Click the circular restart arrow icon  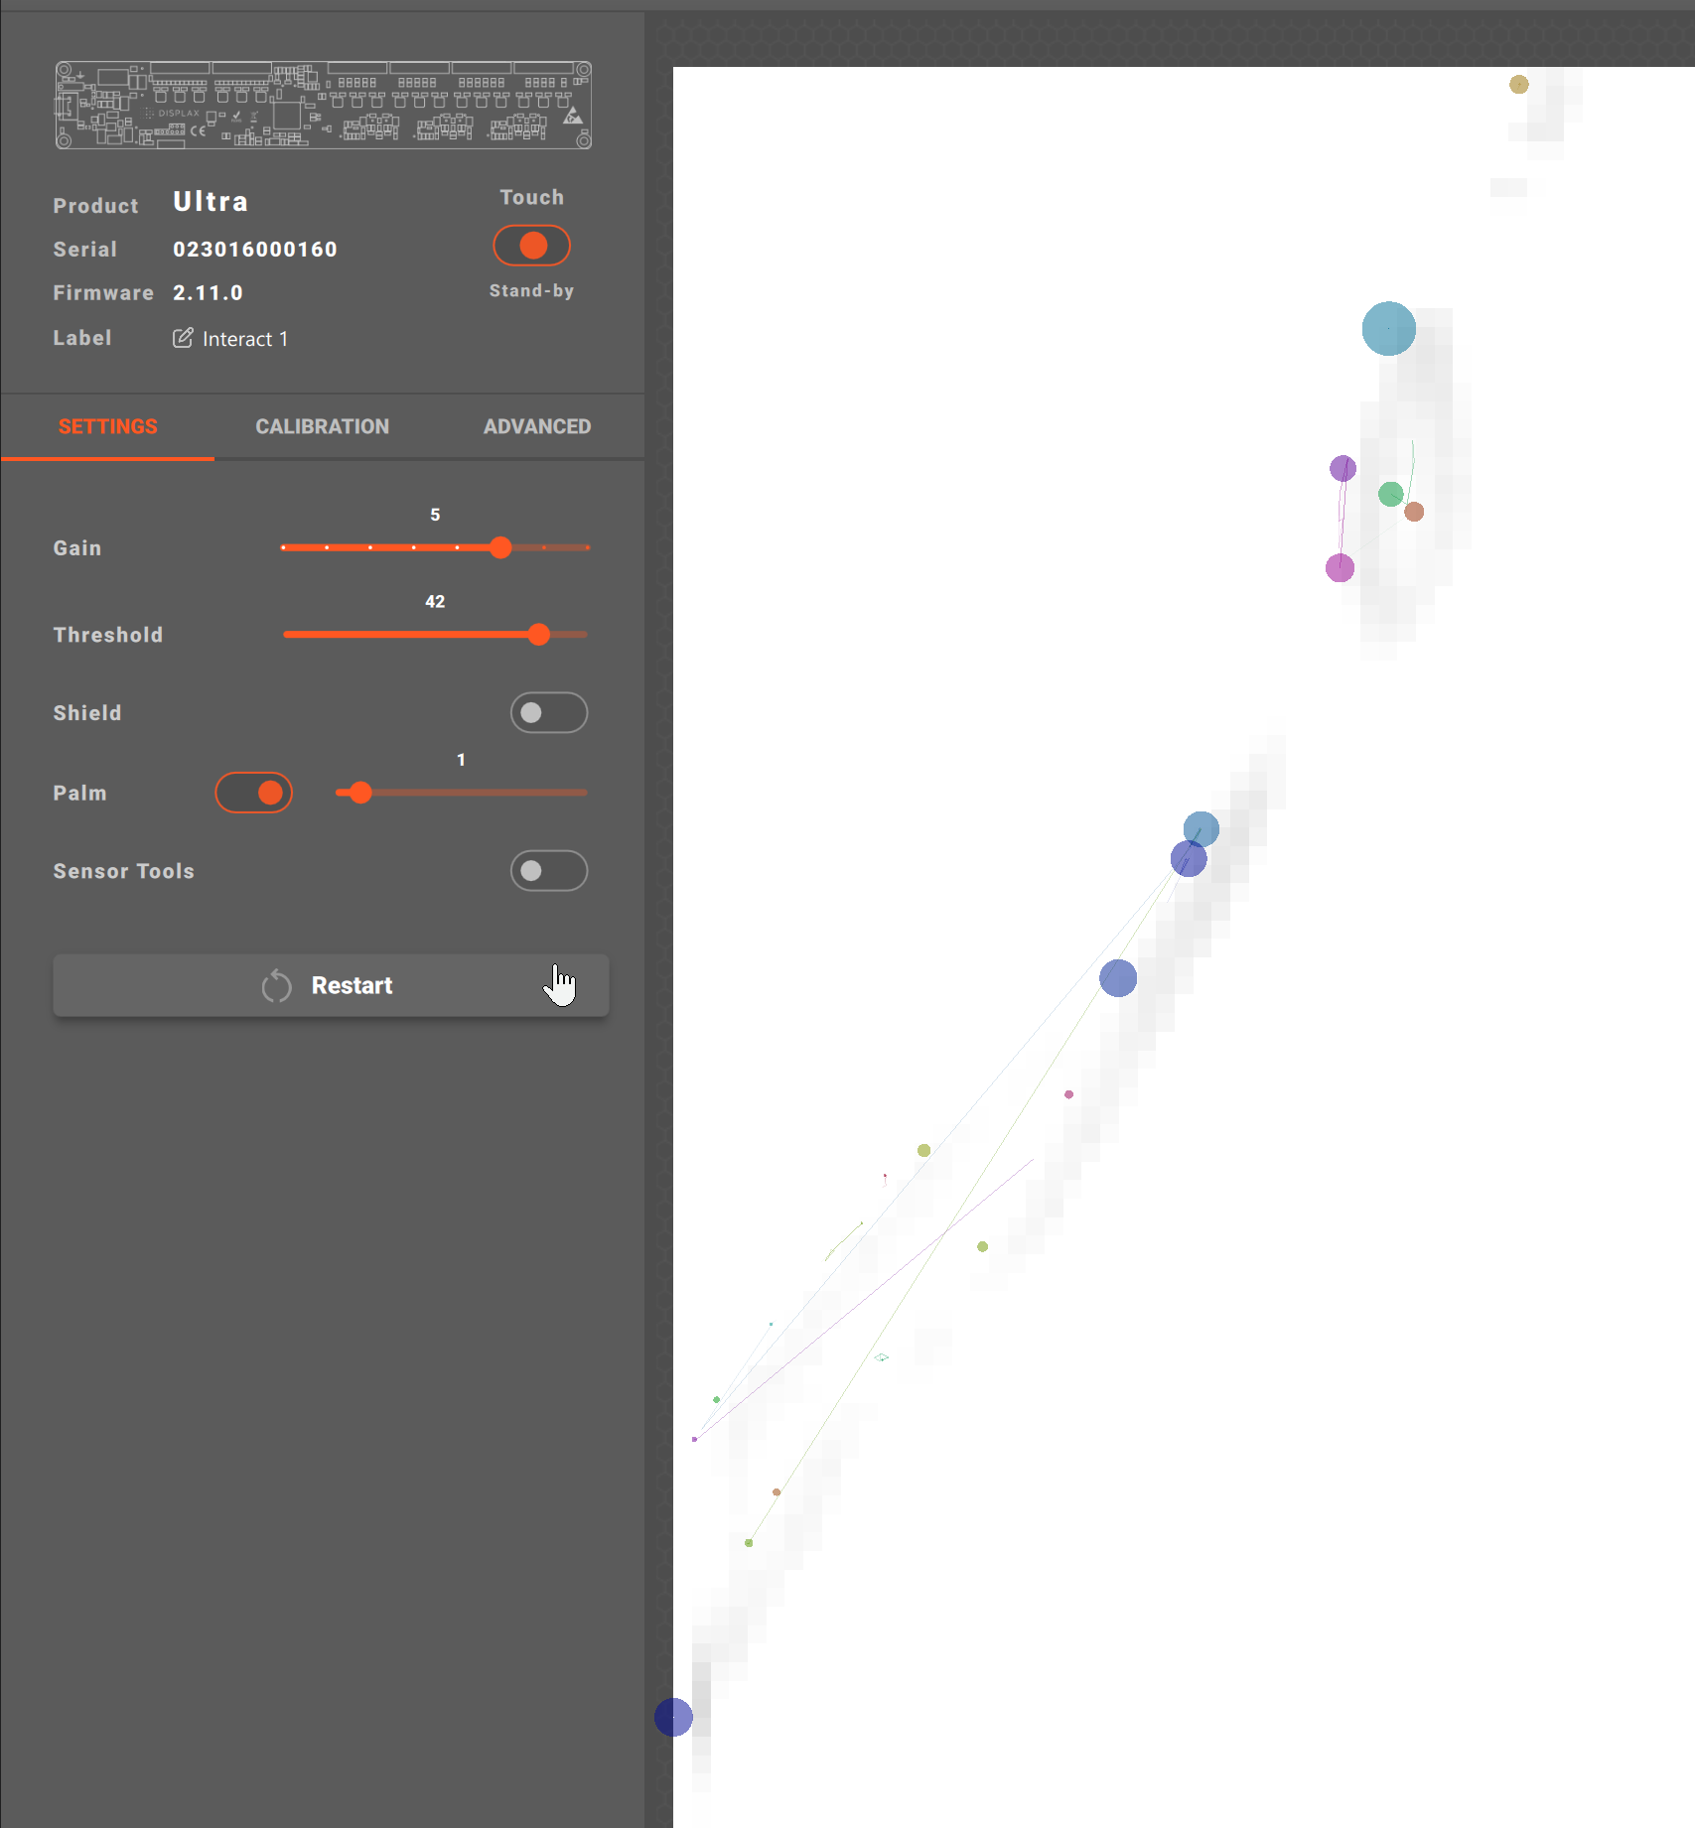(x=276, y=986)
